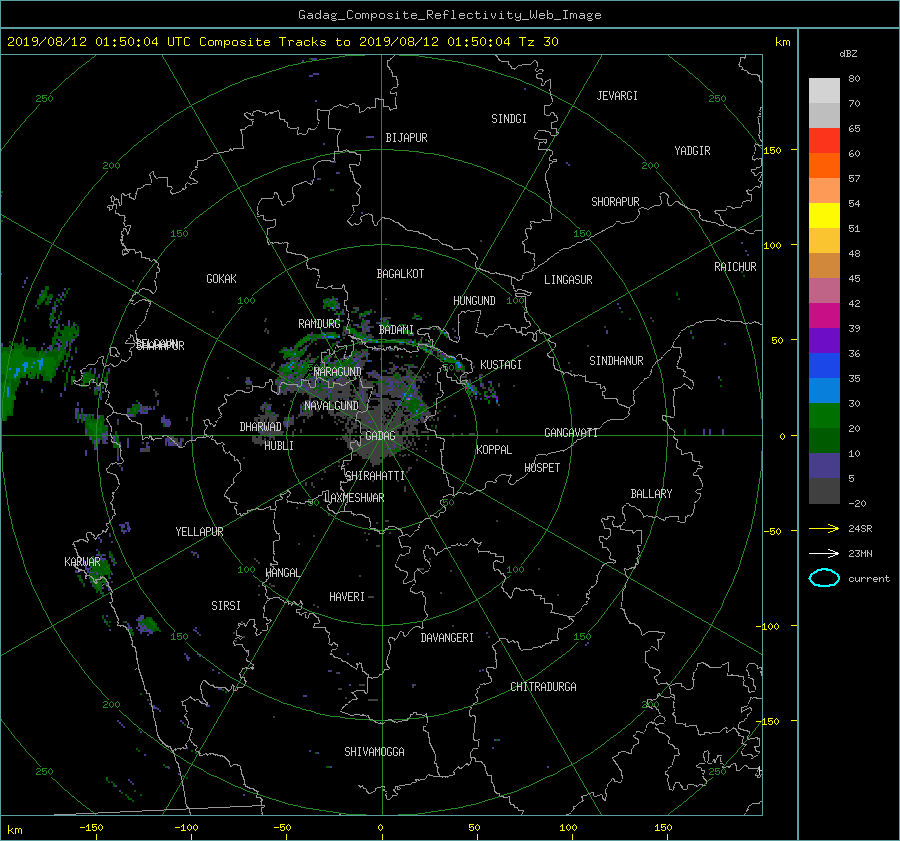Click the SHORAPUR city label
This screenshot has width=900, height=841.
coord(615,202)
